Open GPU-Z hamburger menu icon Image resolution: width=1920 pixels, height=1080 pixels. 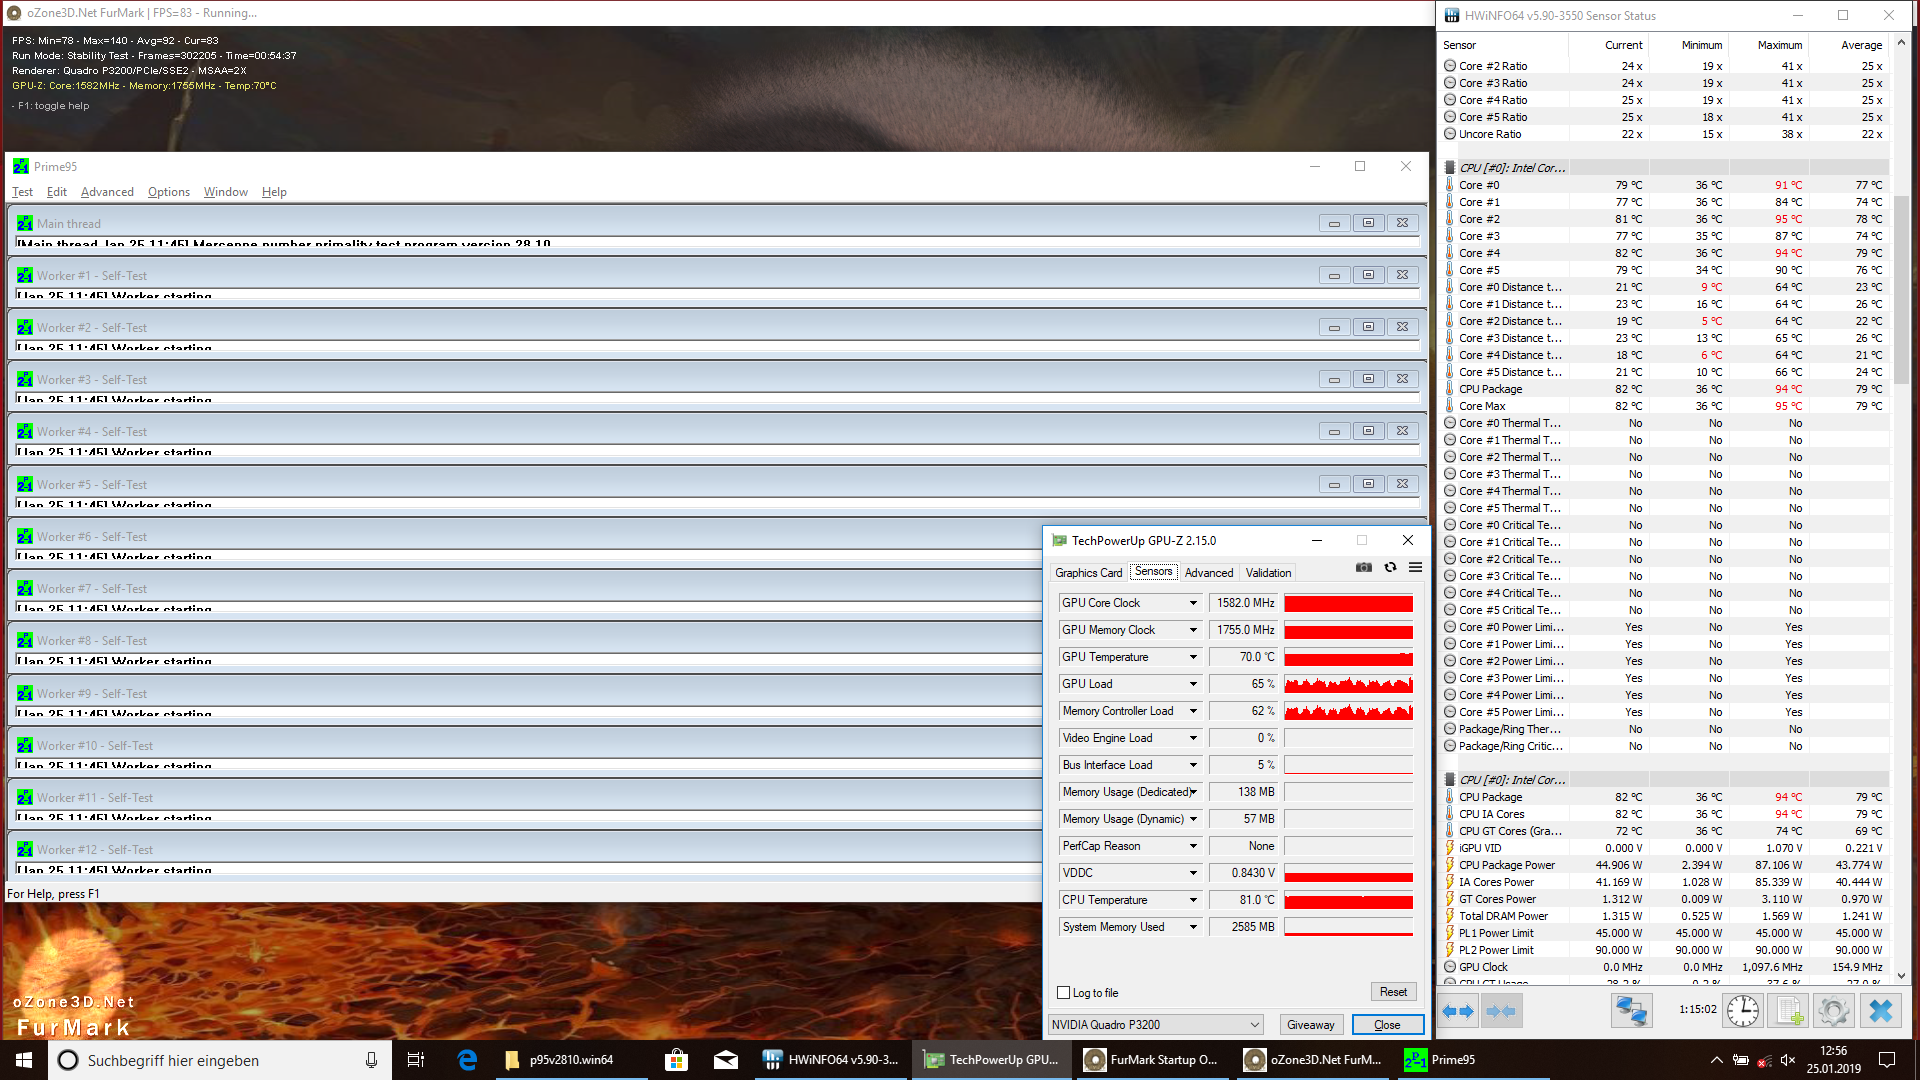pos(1415,567)
